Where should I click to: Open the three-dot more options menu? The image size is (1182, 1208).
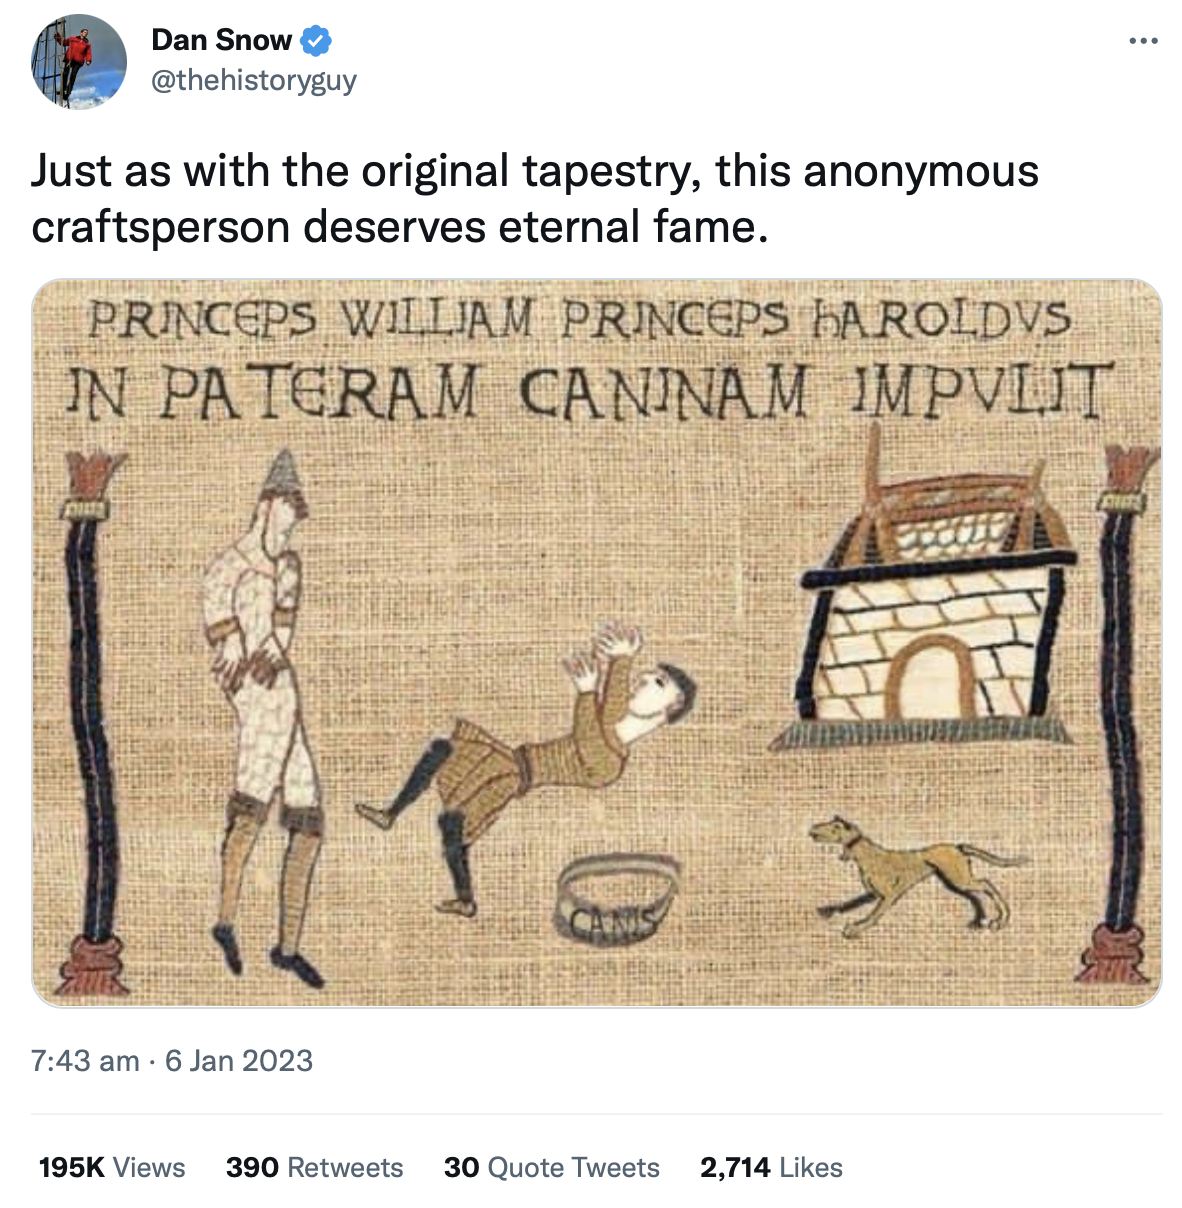pyautogui.click(x=1142, y=42)
